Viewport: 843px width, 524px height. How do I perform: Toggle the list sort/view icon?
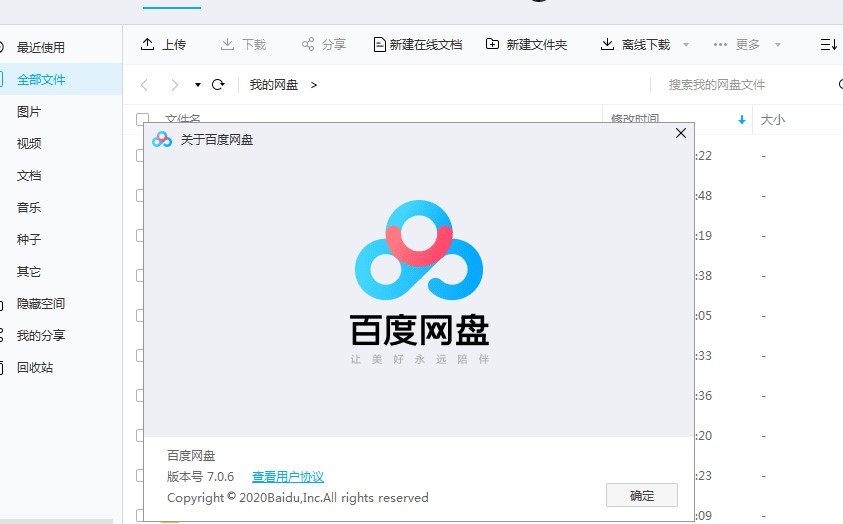coord(828,45)
